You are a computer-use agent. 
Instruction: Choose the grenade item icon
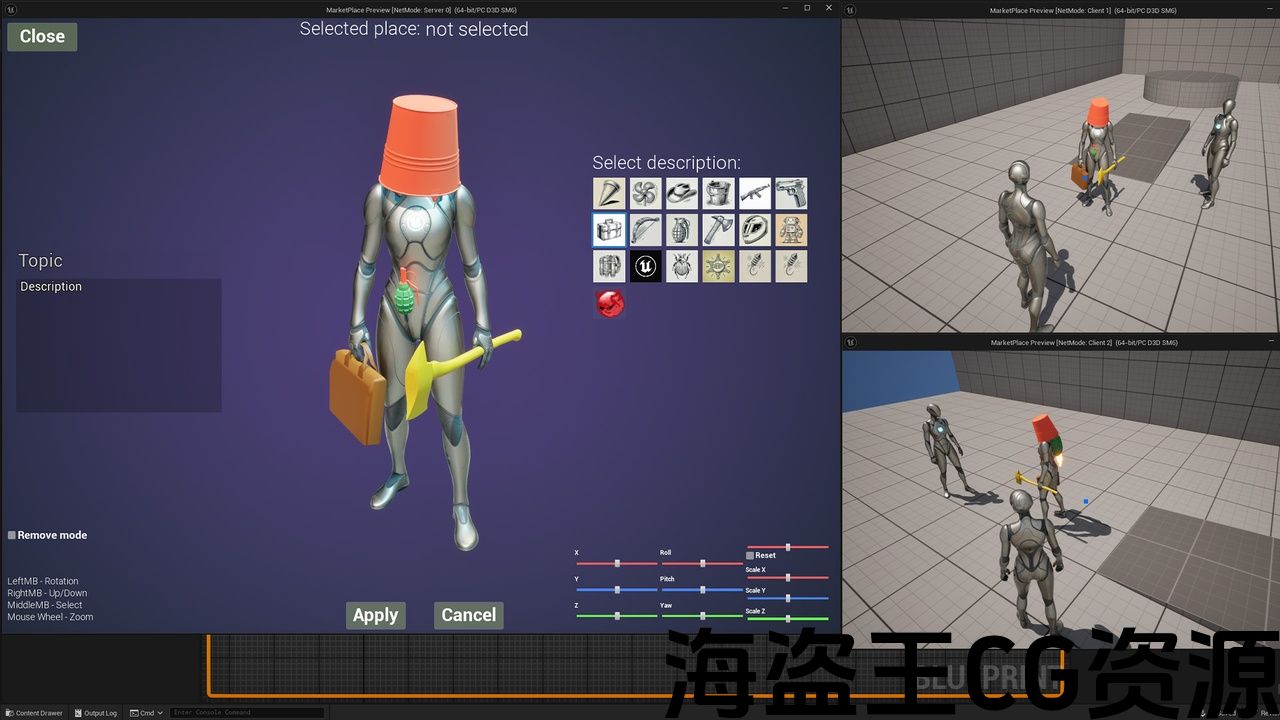[682, 230]
